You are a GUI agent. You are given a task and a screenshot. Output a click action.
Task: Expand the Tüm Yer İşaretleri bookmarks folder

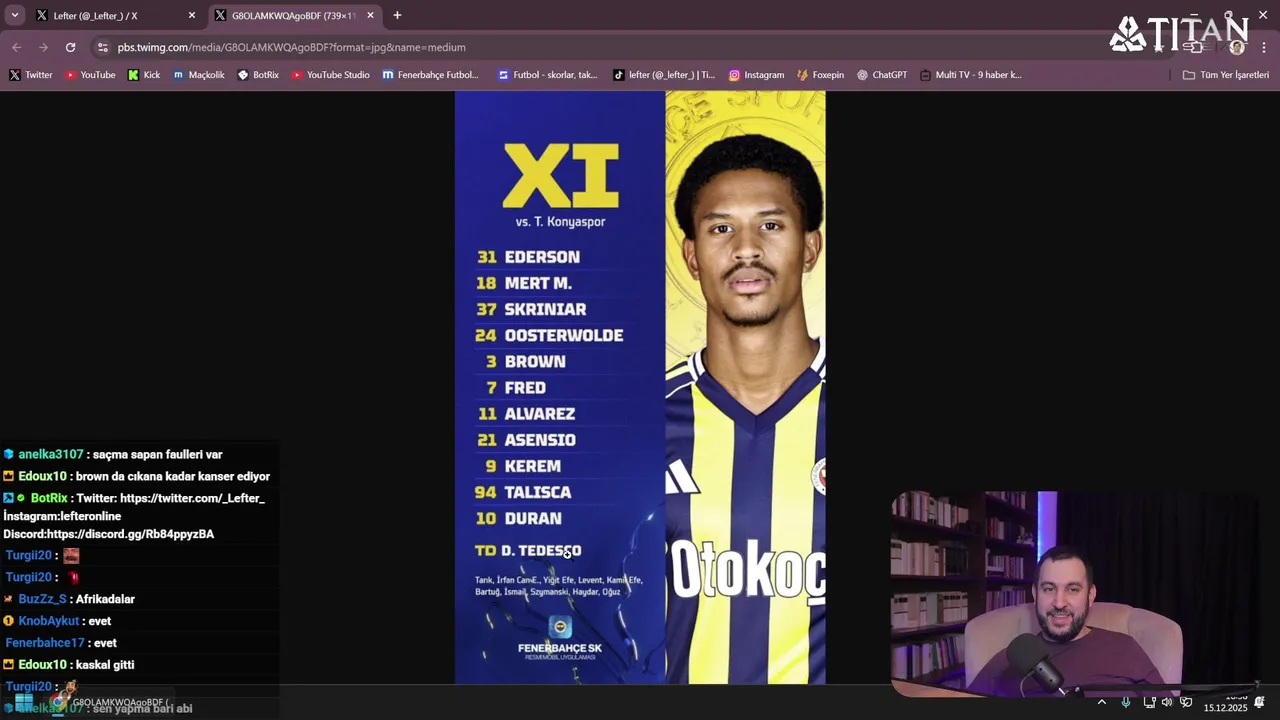click(x=1225, y=75)
